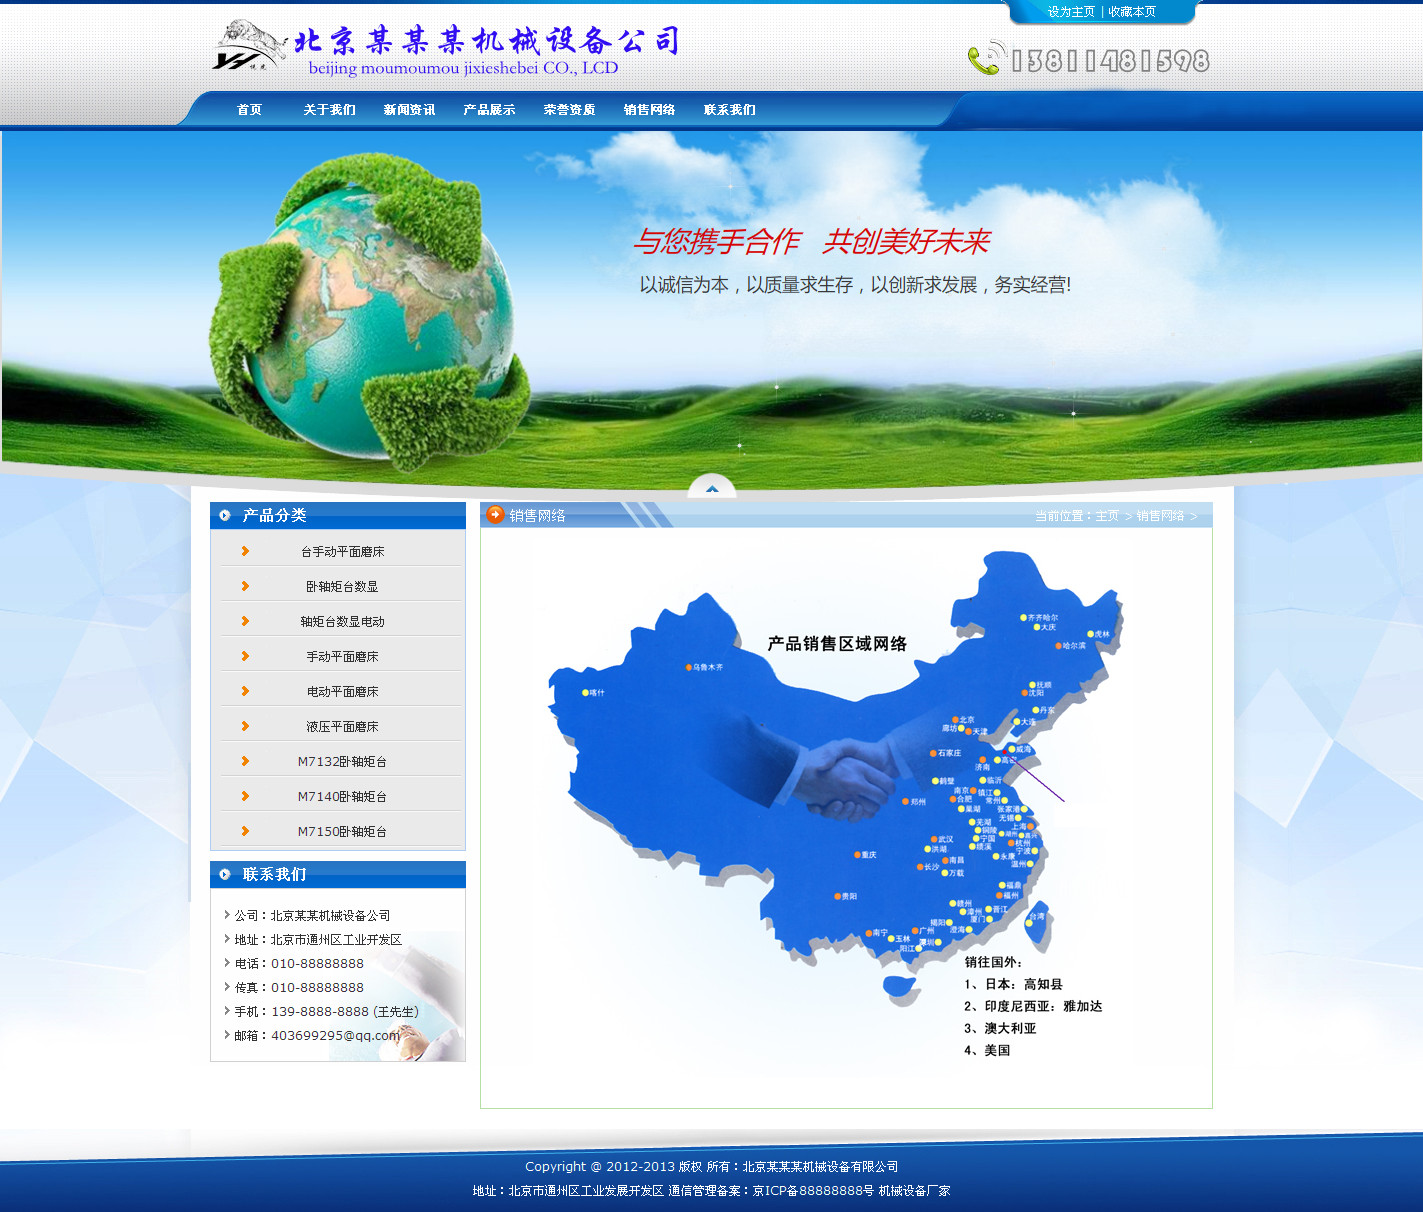The height and width of the screenshot is (1212, 1423).
Task: Click the orange arrow next to 液压平面磨床
Action: pos(245,726)
